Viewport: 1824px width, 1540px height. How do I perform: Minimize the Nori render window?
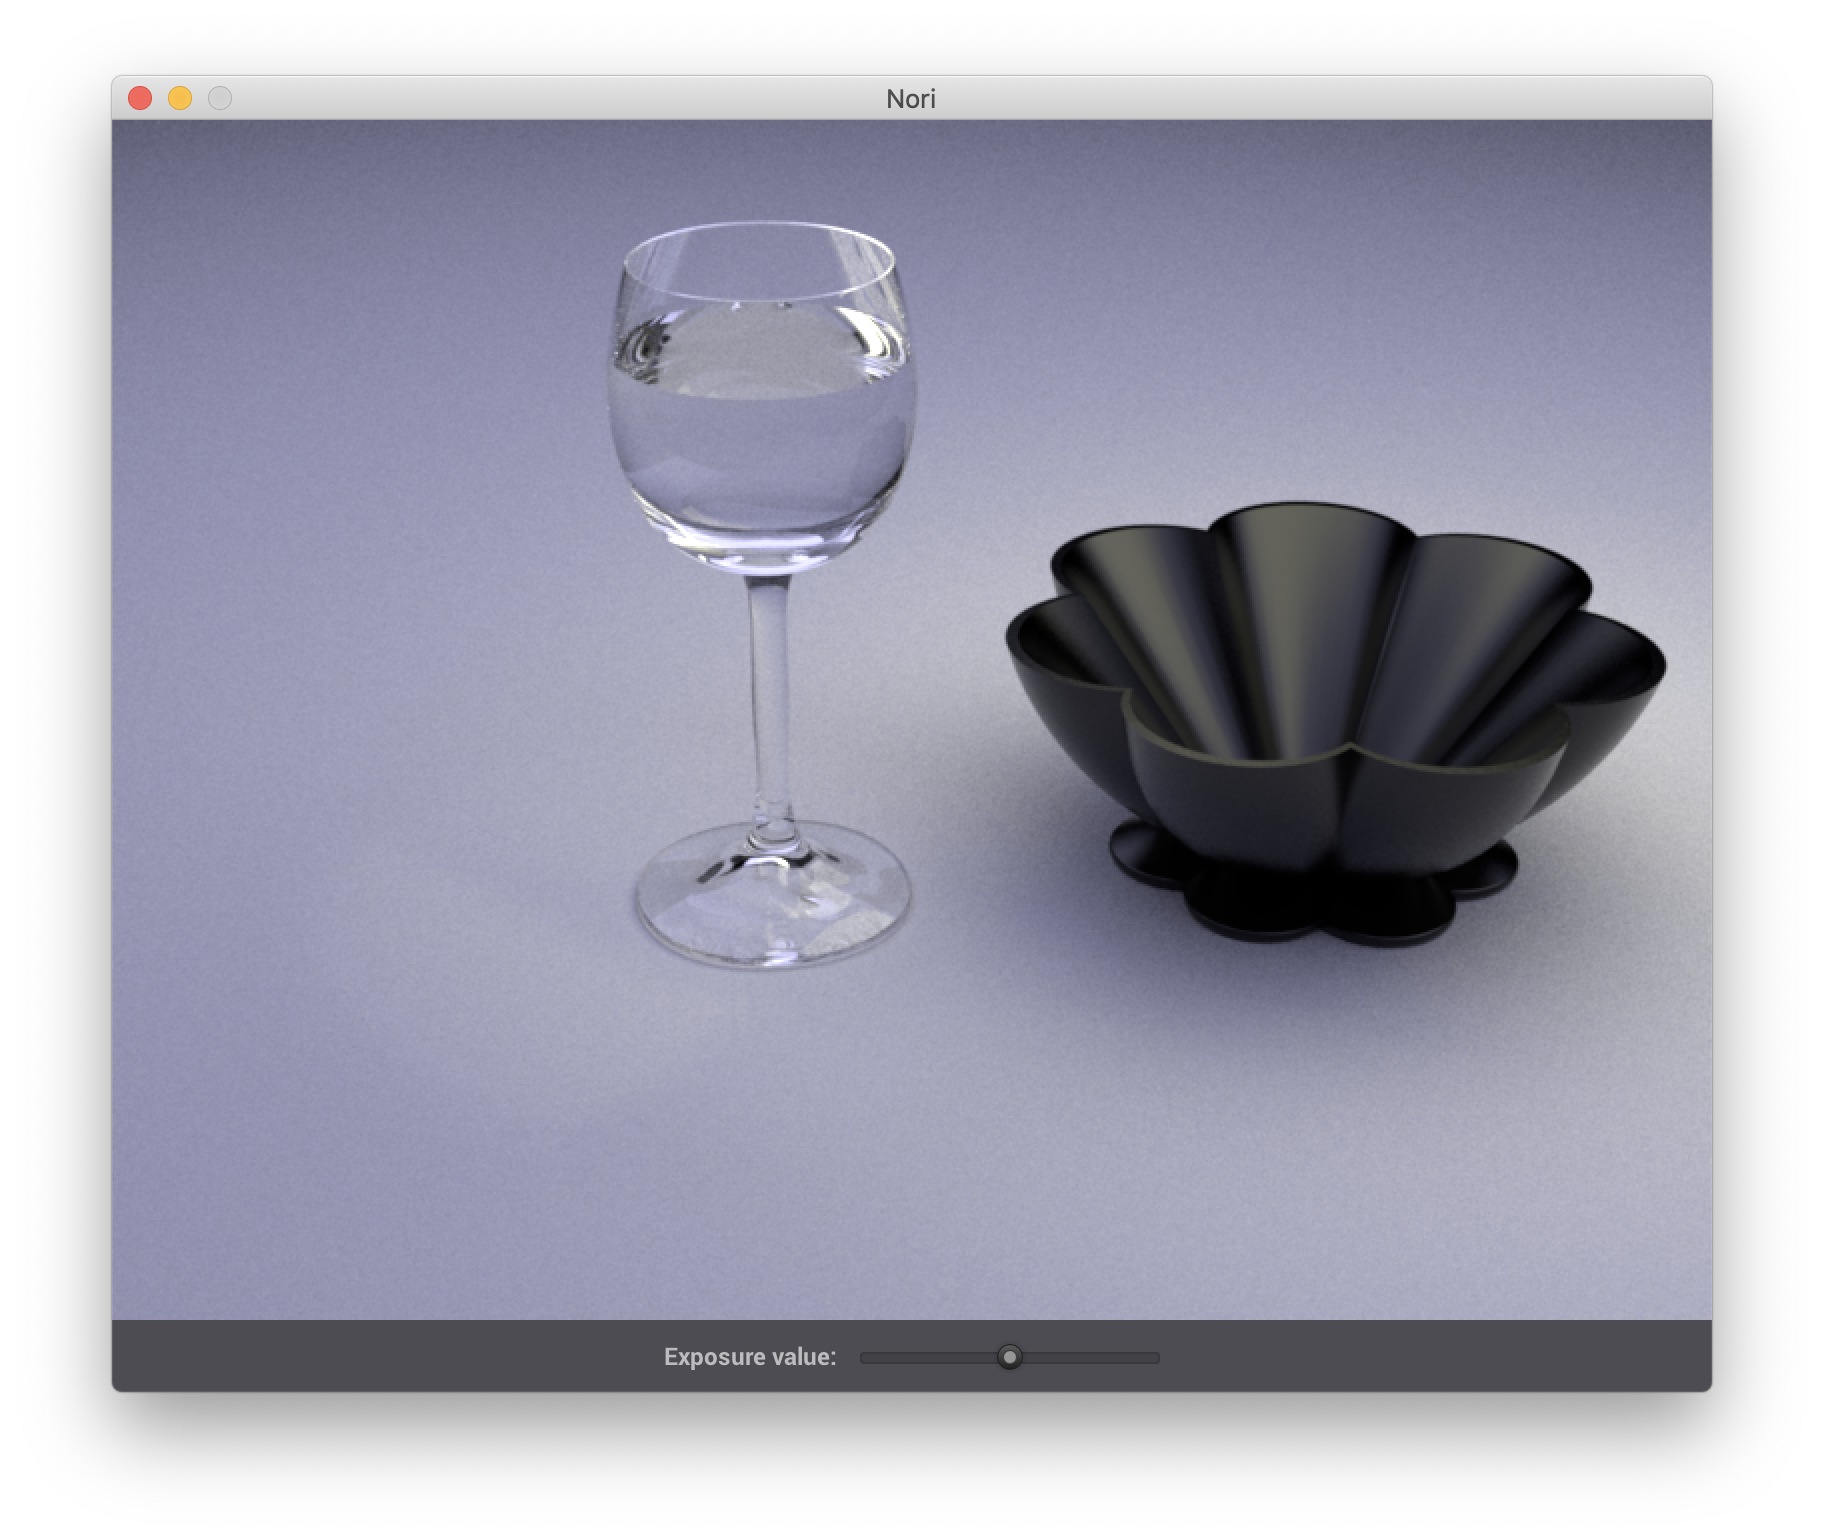point(180,97)
